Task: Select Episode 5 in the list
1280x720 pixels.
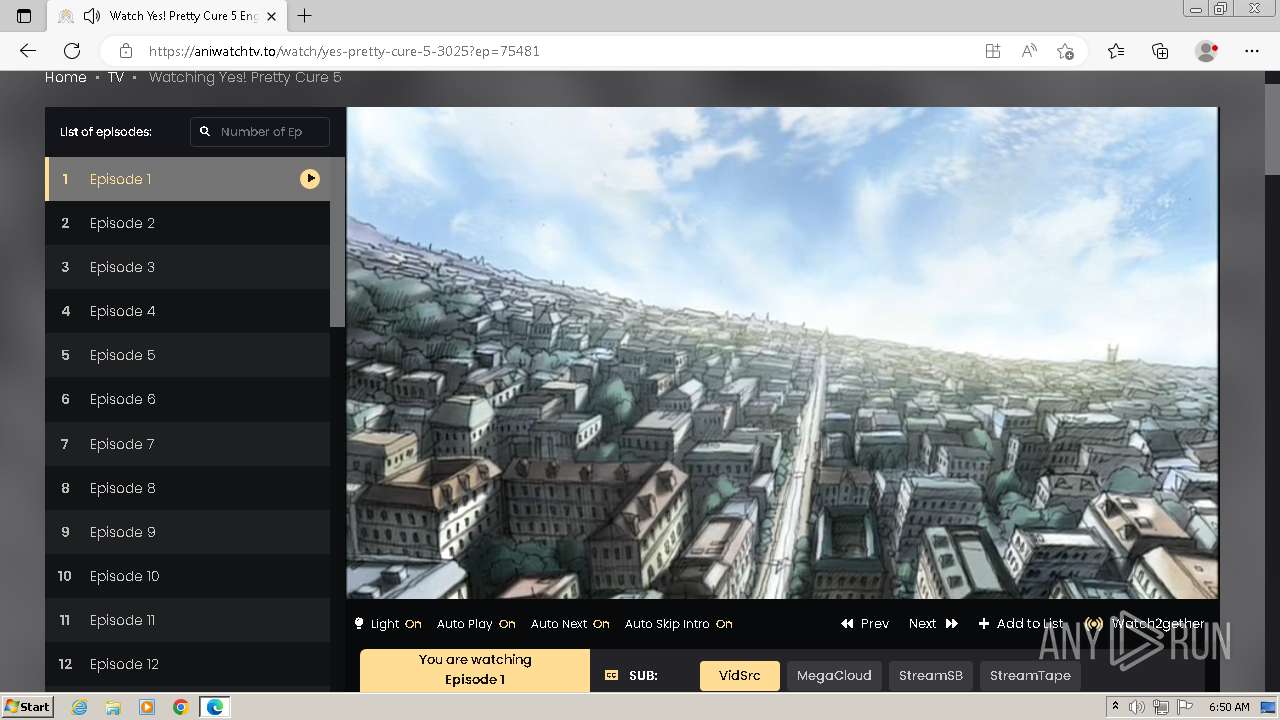Action: click(x=188, y=355)
